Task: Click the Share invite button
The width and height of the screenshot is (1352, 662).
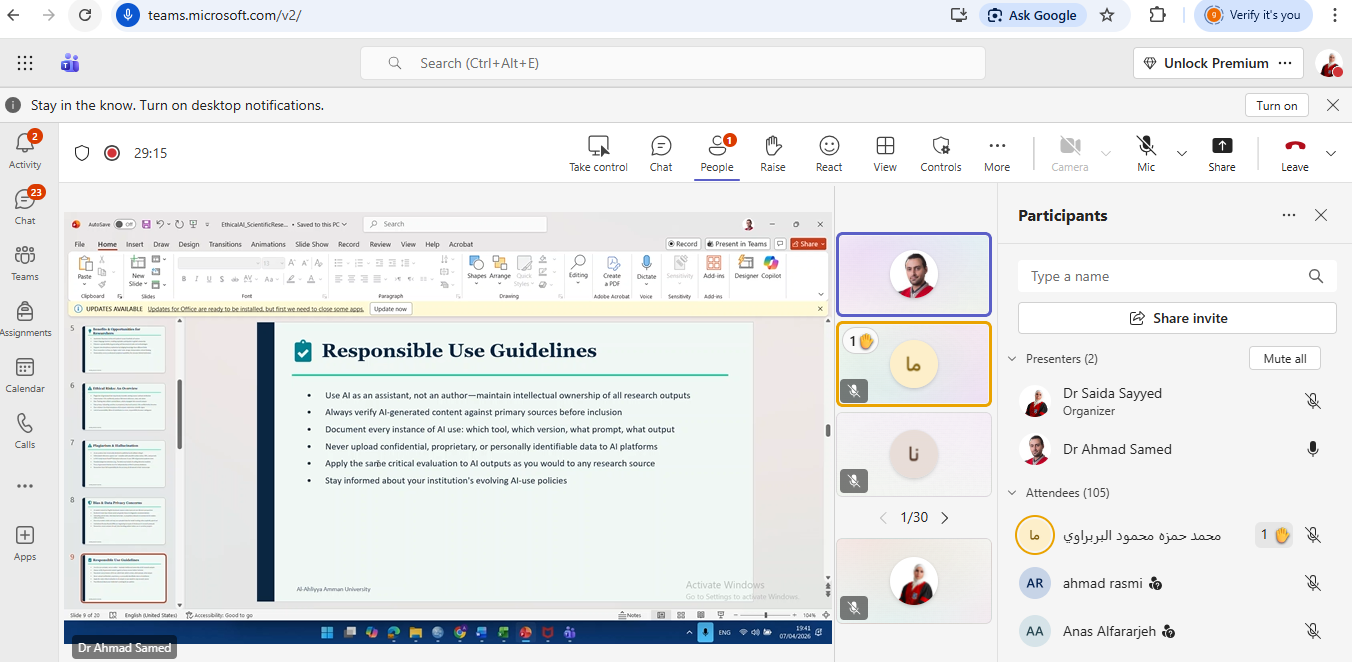Action: click(1177, 318)
